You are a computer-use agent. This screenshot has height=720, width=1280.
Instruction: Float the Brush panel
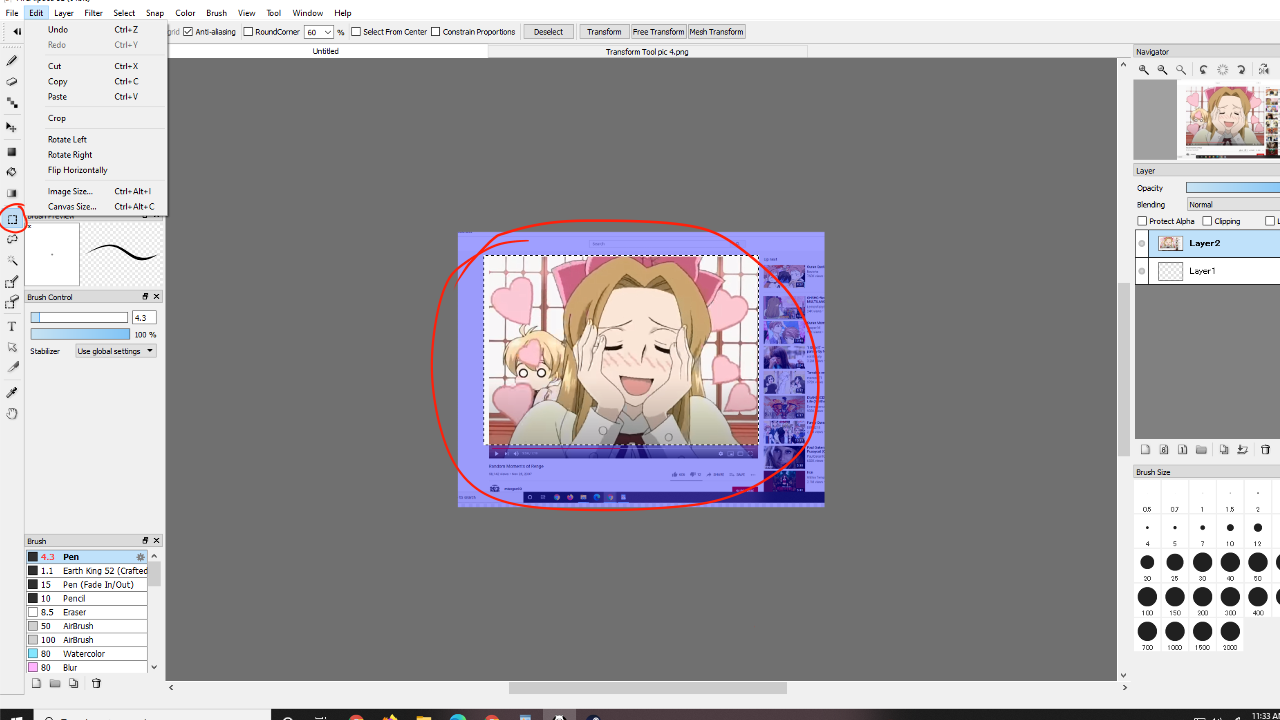(x=145, y=541)
